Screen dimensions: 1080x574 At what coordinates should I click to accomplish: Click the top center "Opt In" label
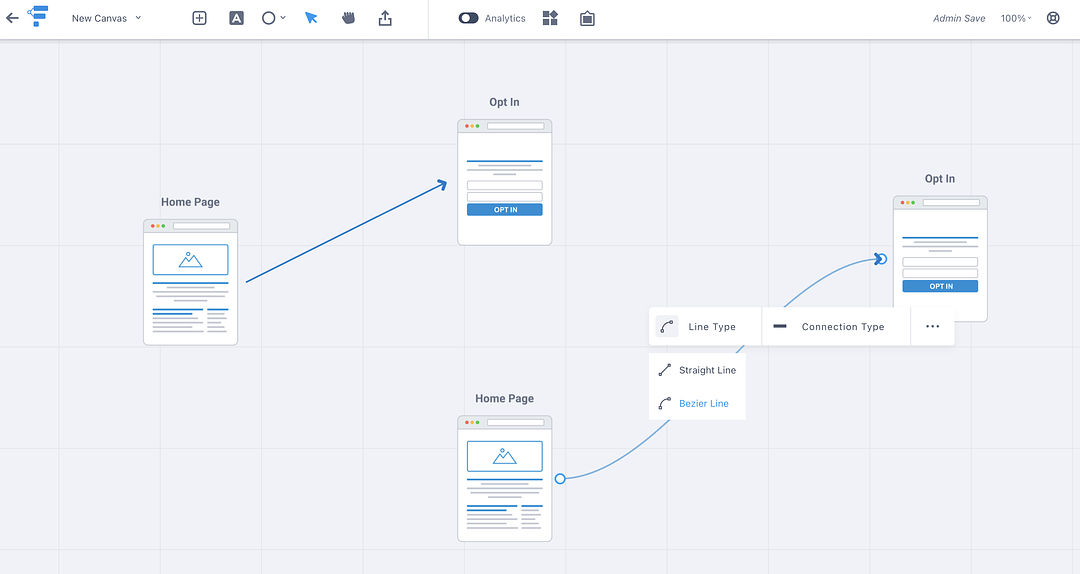point(504,102)
